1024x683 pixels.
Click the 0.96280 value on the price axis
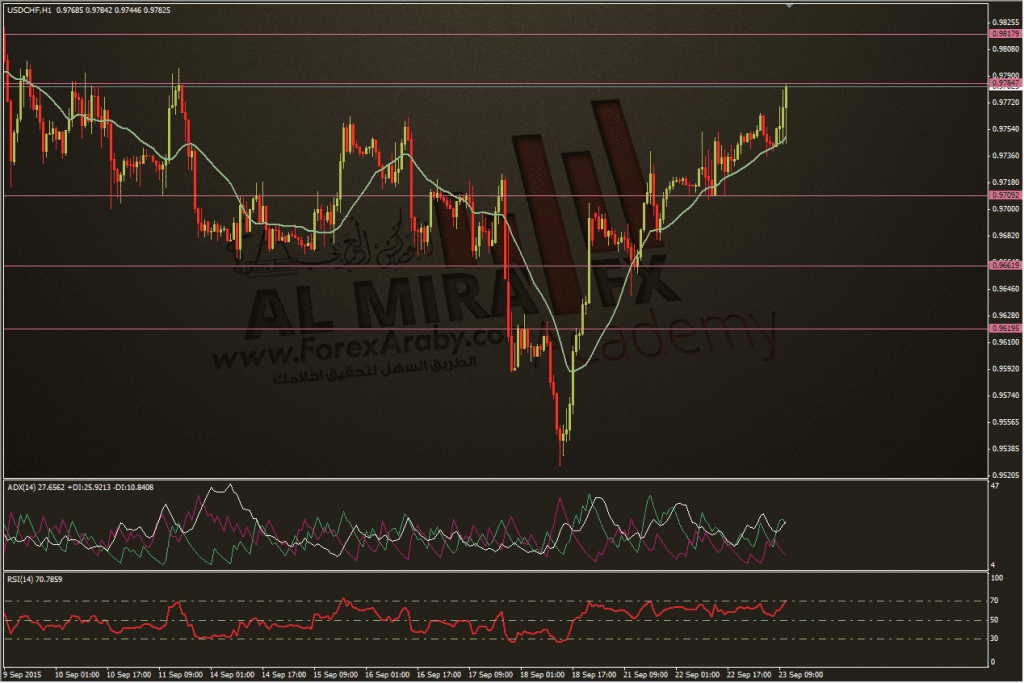(1006, 315)
